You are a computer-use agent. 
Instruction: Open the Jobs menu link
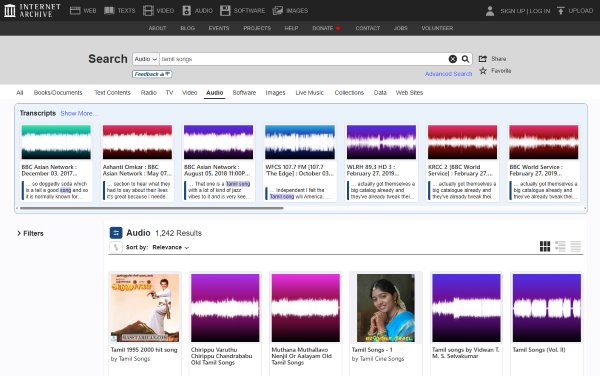coord(401,28)
